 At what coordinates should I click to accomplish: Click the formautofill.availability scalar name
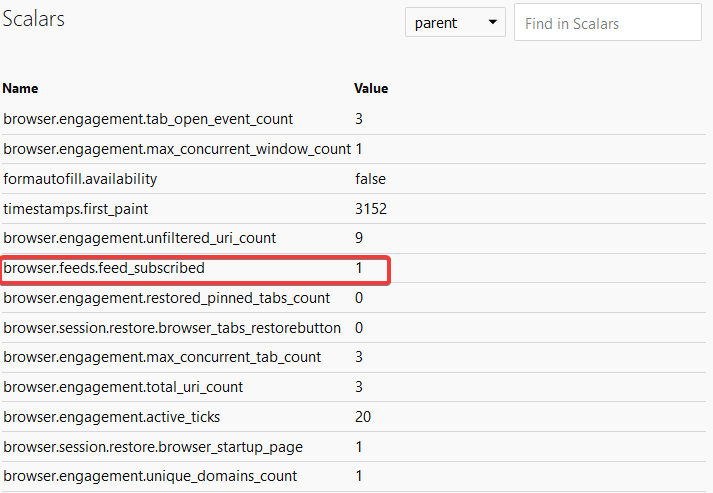click(80, 179)
